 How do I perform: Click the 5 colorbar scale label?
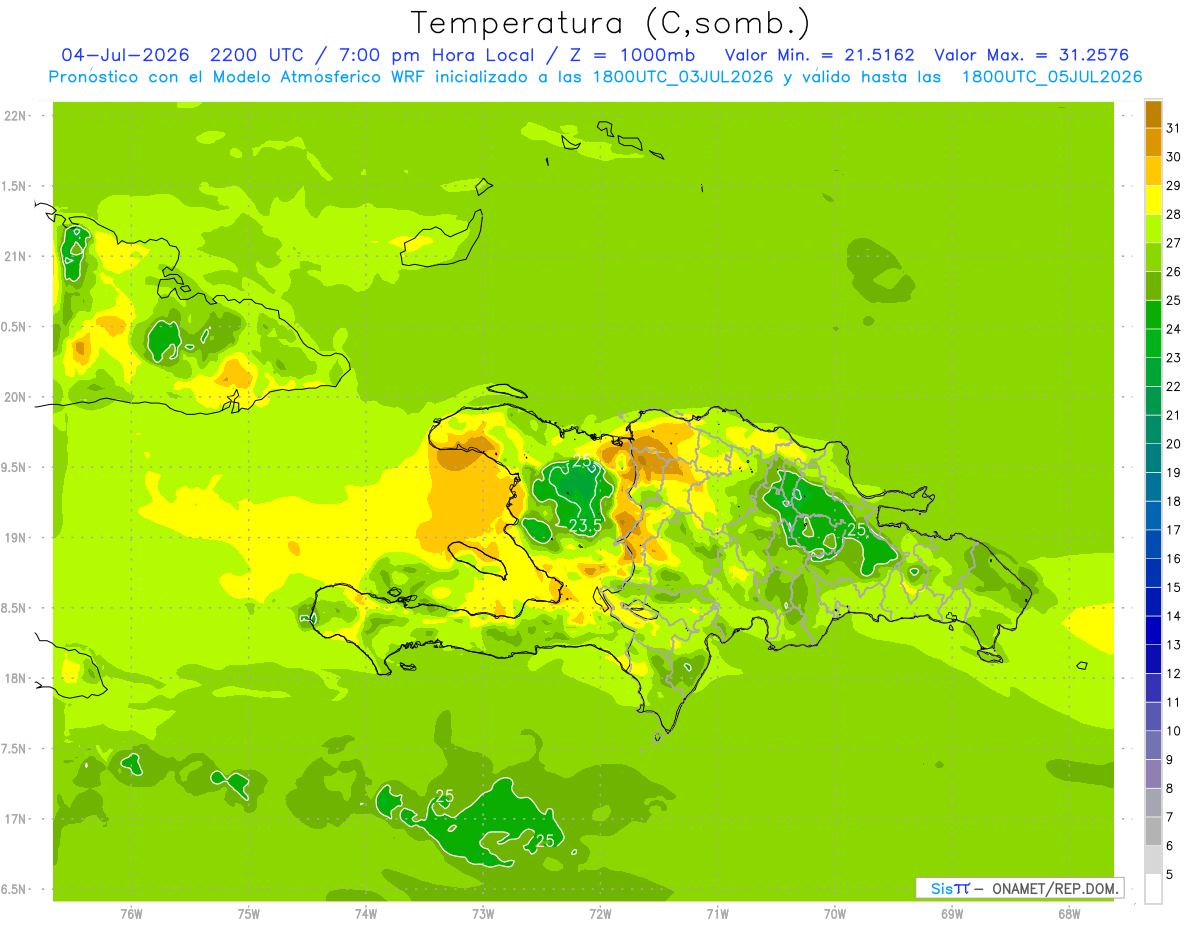[x=1170, y=876]
